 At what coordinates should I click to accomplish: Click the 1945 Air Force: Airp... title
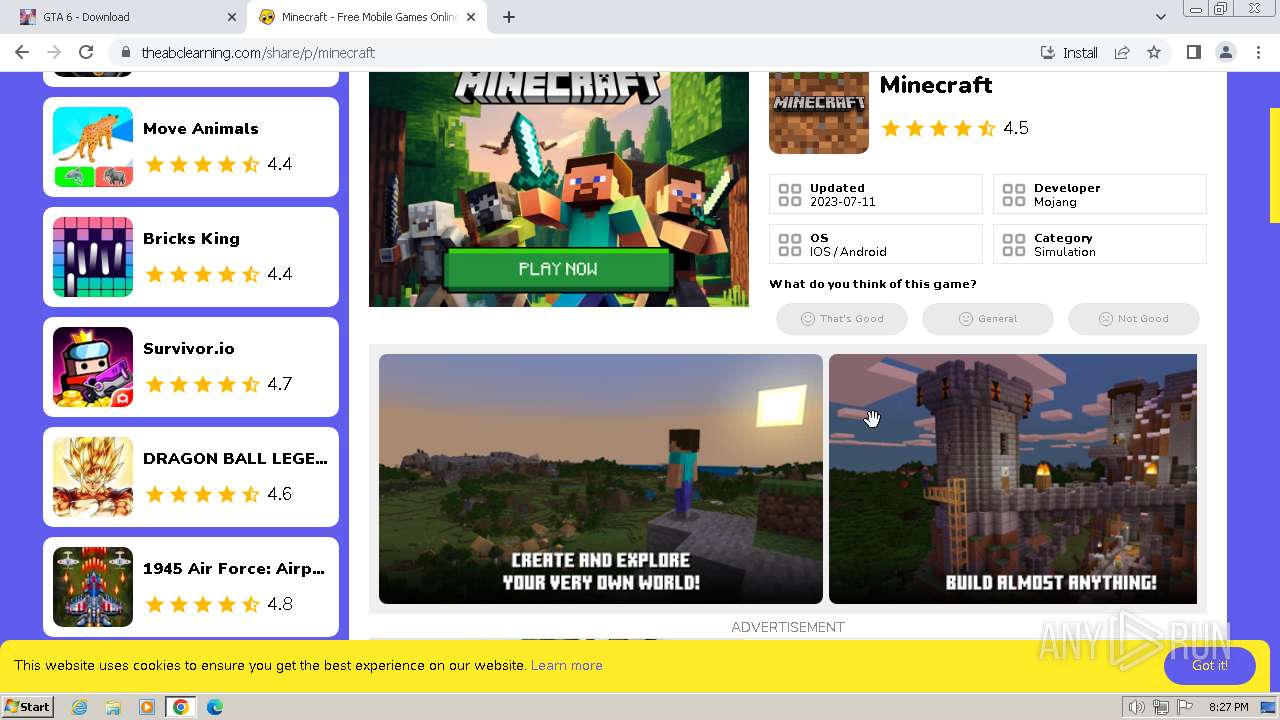tap(234, 568)
